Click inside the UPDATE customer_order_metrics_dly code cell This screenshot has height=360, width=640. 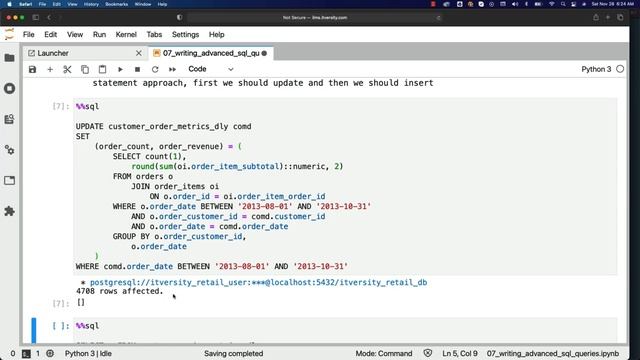[x=345, y=187]
